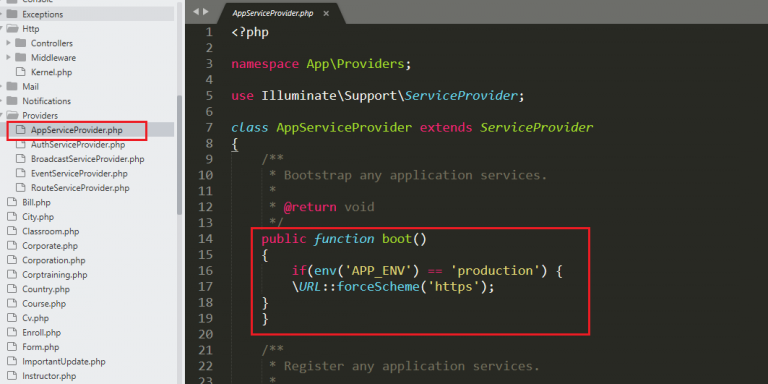This screenshot has width=768, height=384.
Task: Expand the Middleware folder arrow
Action: [9, 57]
